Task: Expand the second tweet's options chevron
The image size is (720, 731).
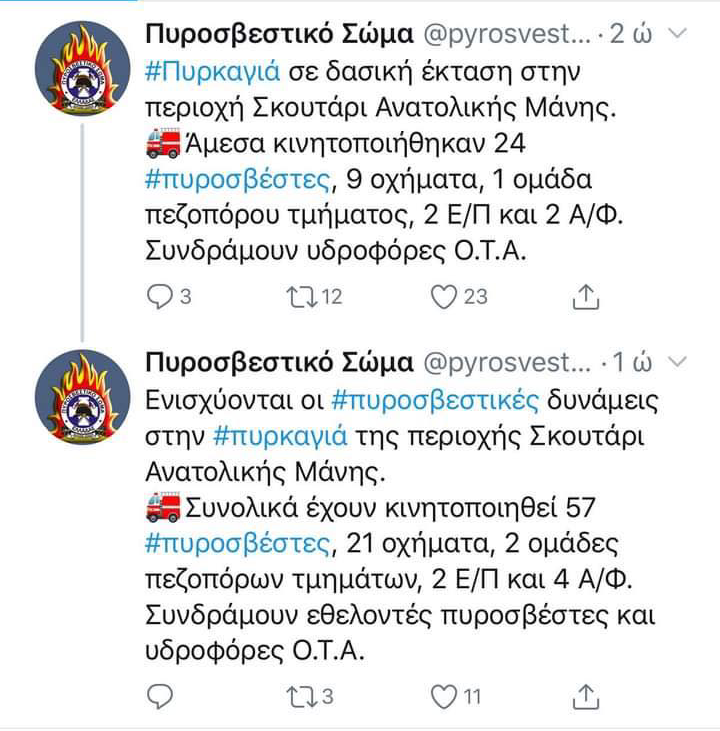Action: coord(677,361)
